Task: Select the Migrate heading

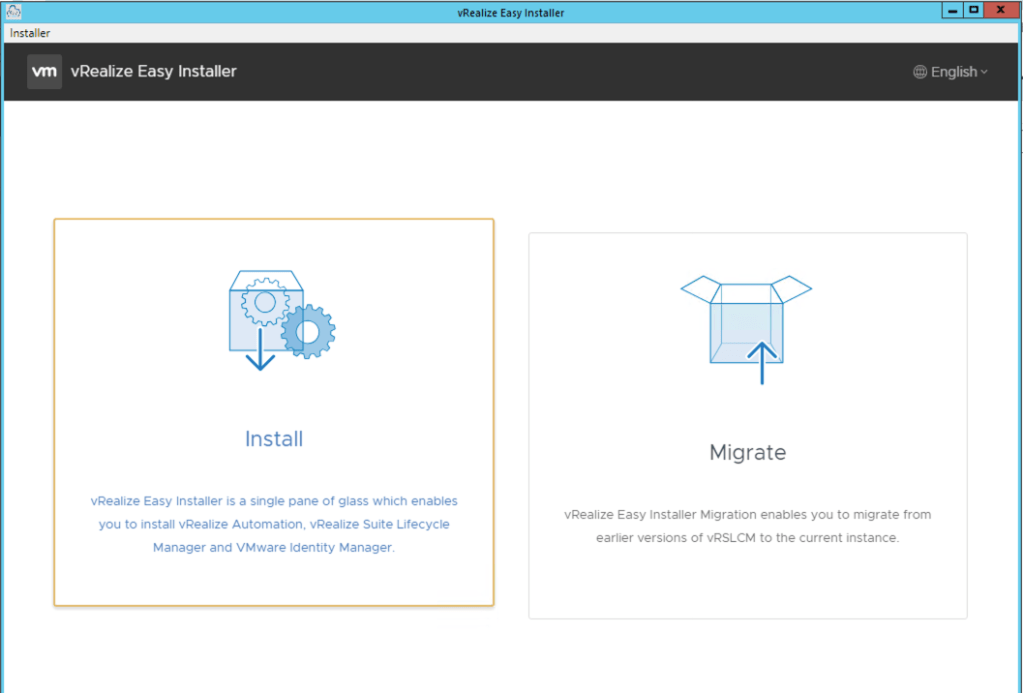Action: [747, 452]
